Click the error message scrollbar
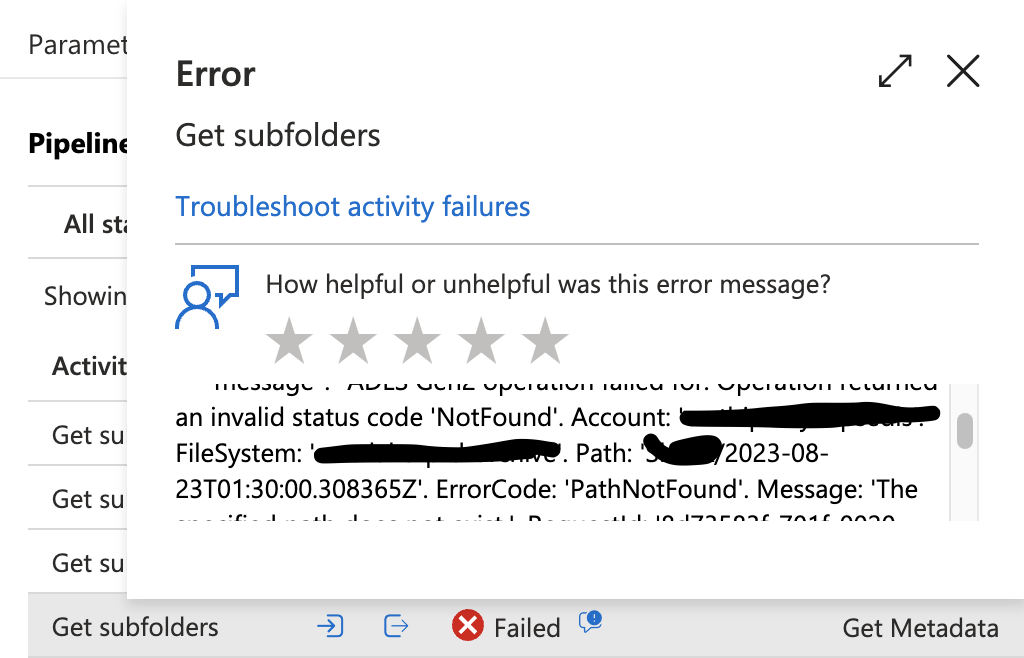This screenshot has height=658, width=1024. pos(963,433)
